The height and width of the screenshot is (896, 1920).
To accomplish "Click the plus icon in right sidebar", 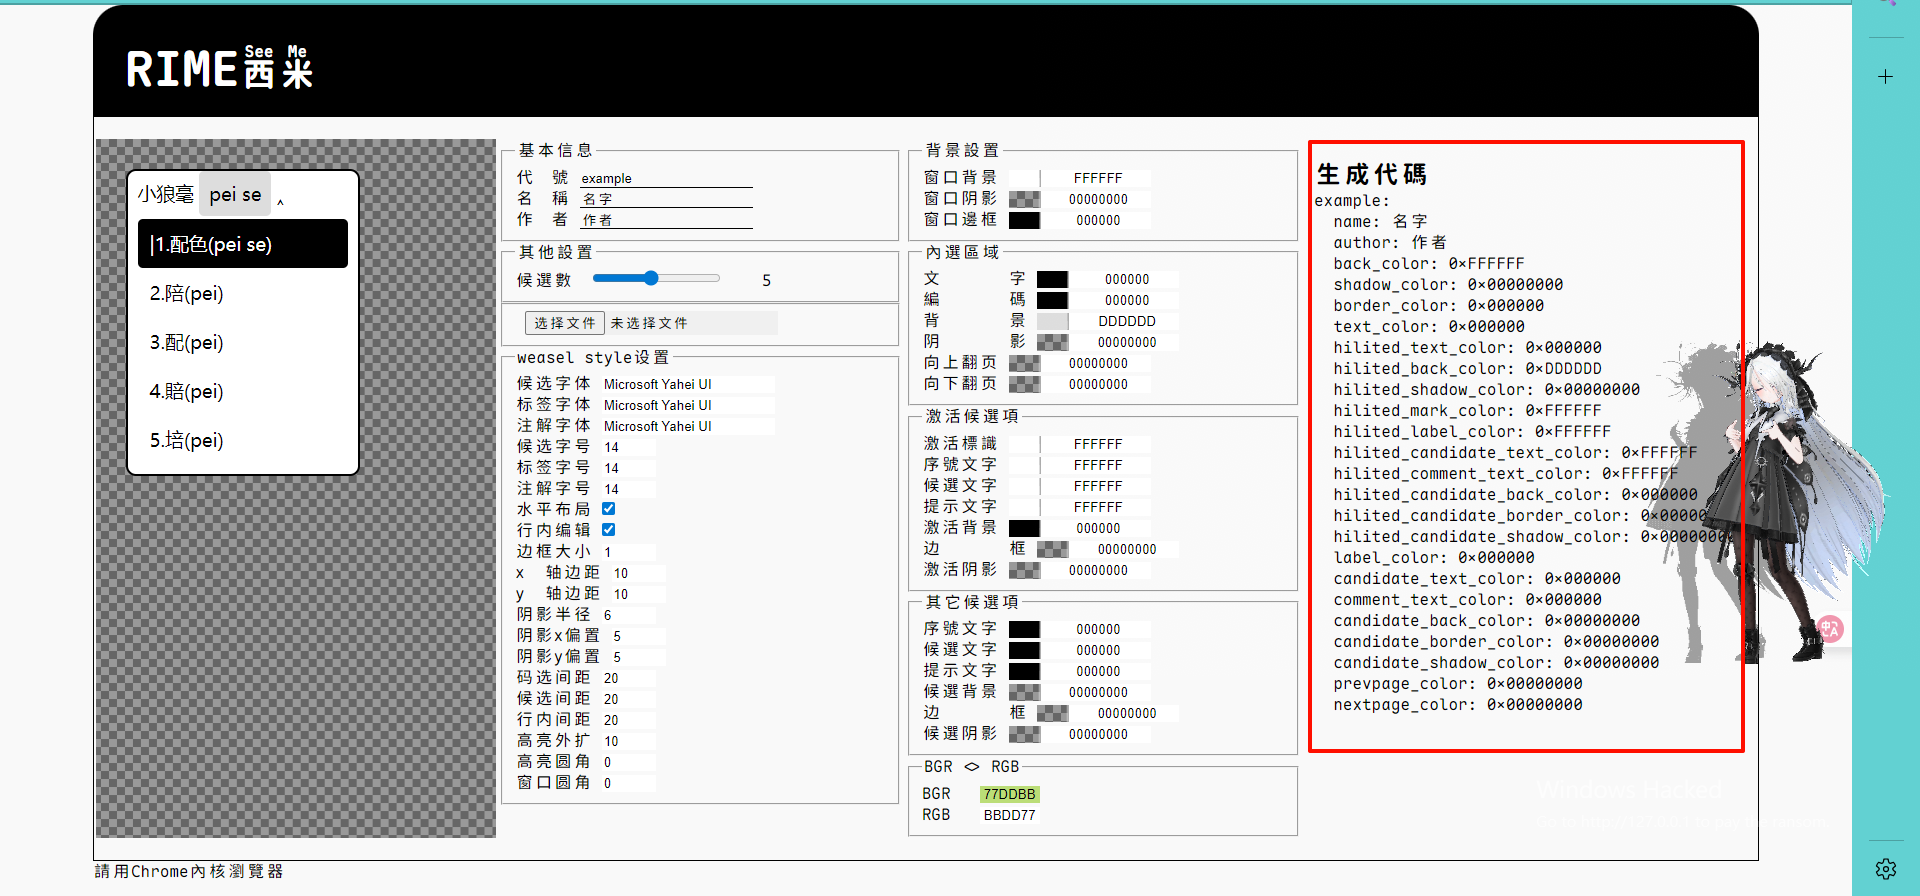I will [x=1885, y=77].
